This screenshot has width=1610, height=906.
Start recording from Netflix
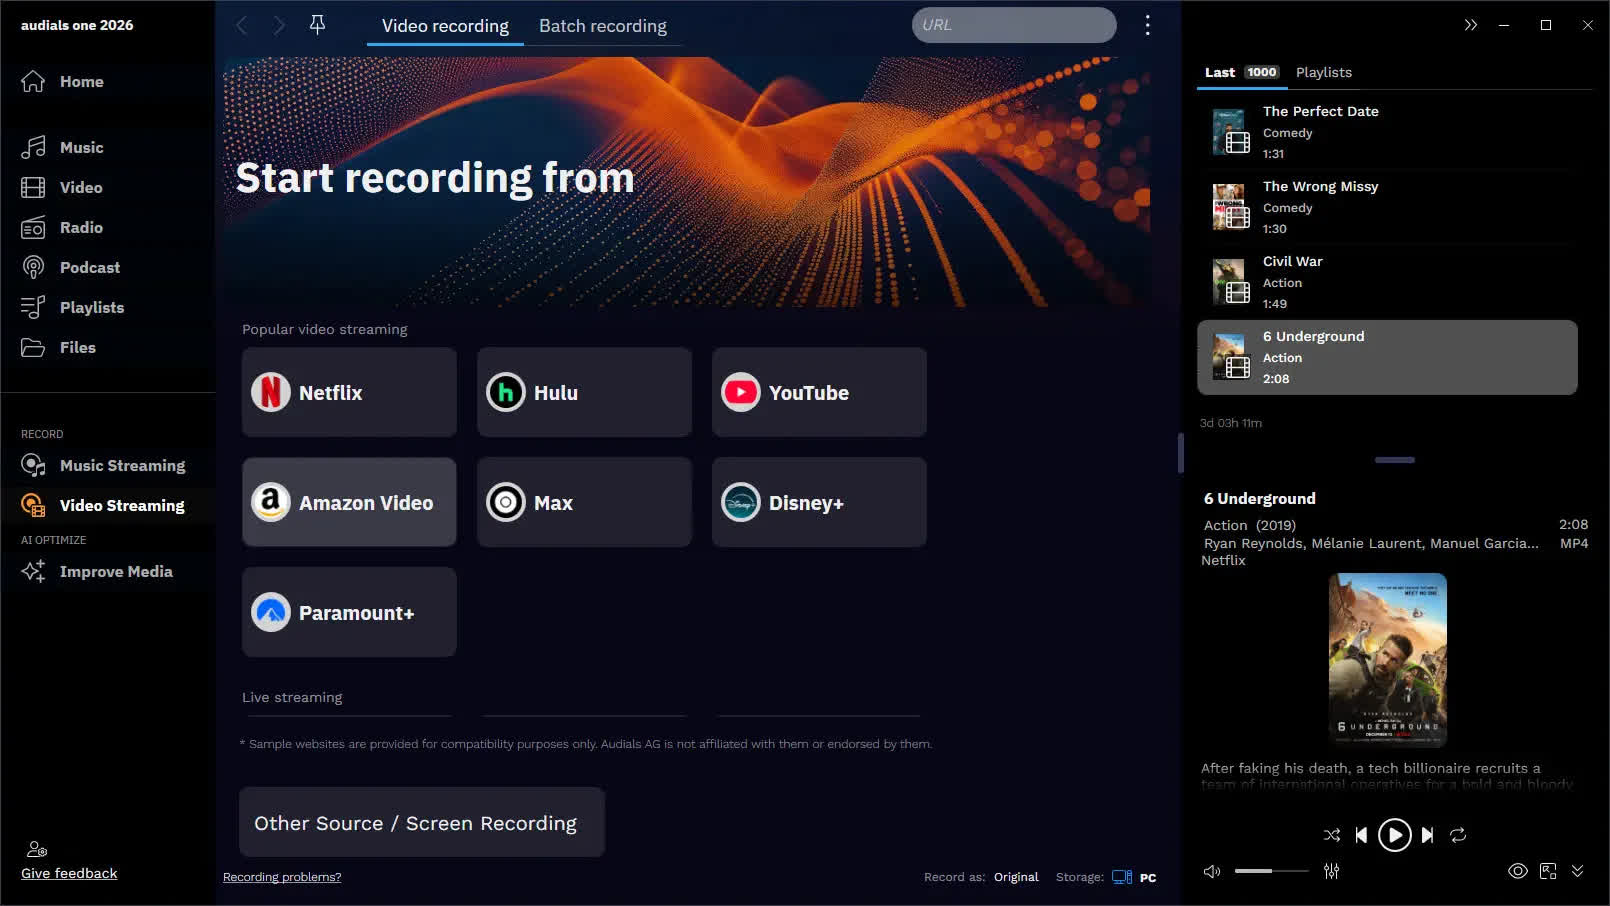348,392
